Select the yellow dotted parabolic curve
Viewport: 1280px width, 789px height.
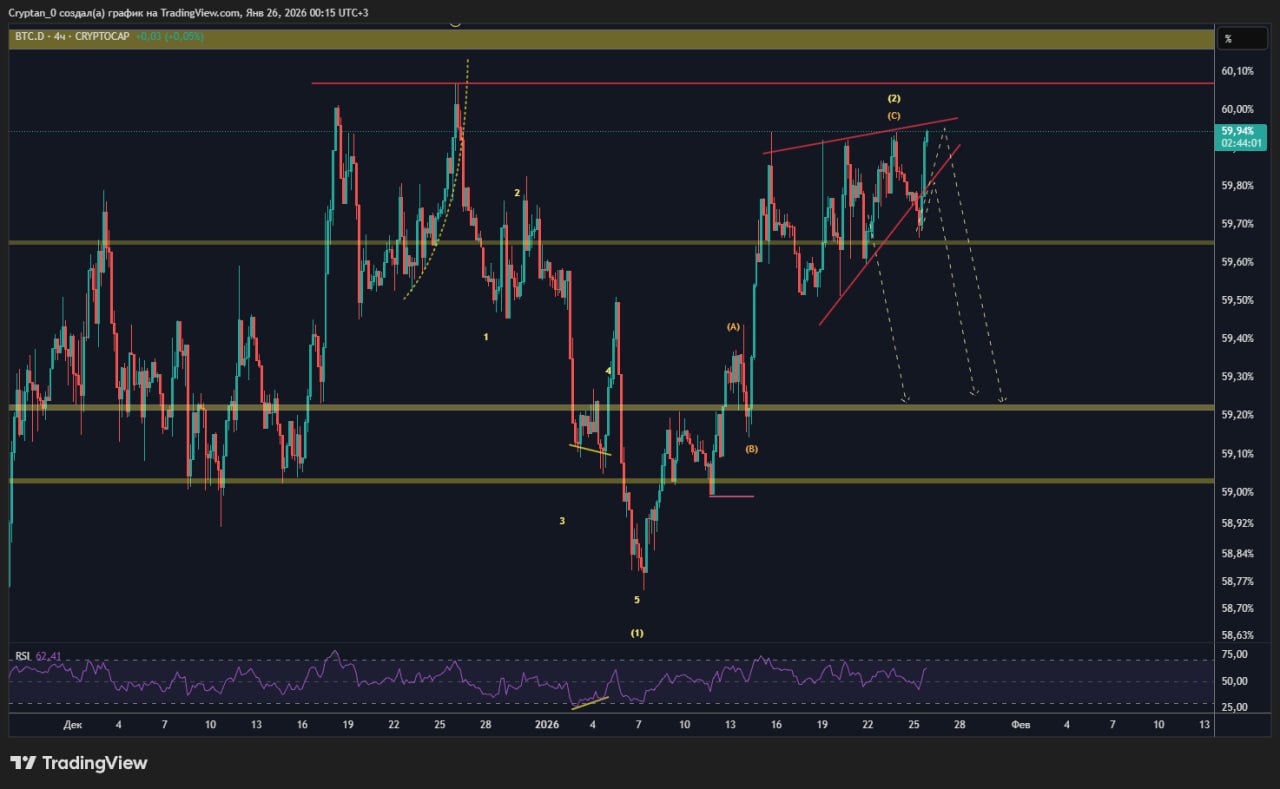click(445, 210)
